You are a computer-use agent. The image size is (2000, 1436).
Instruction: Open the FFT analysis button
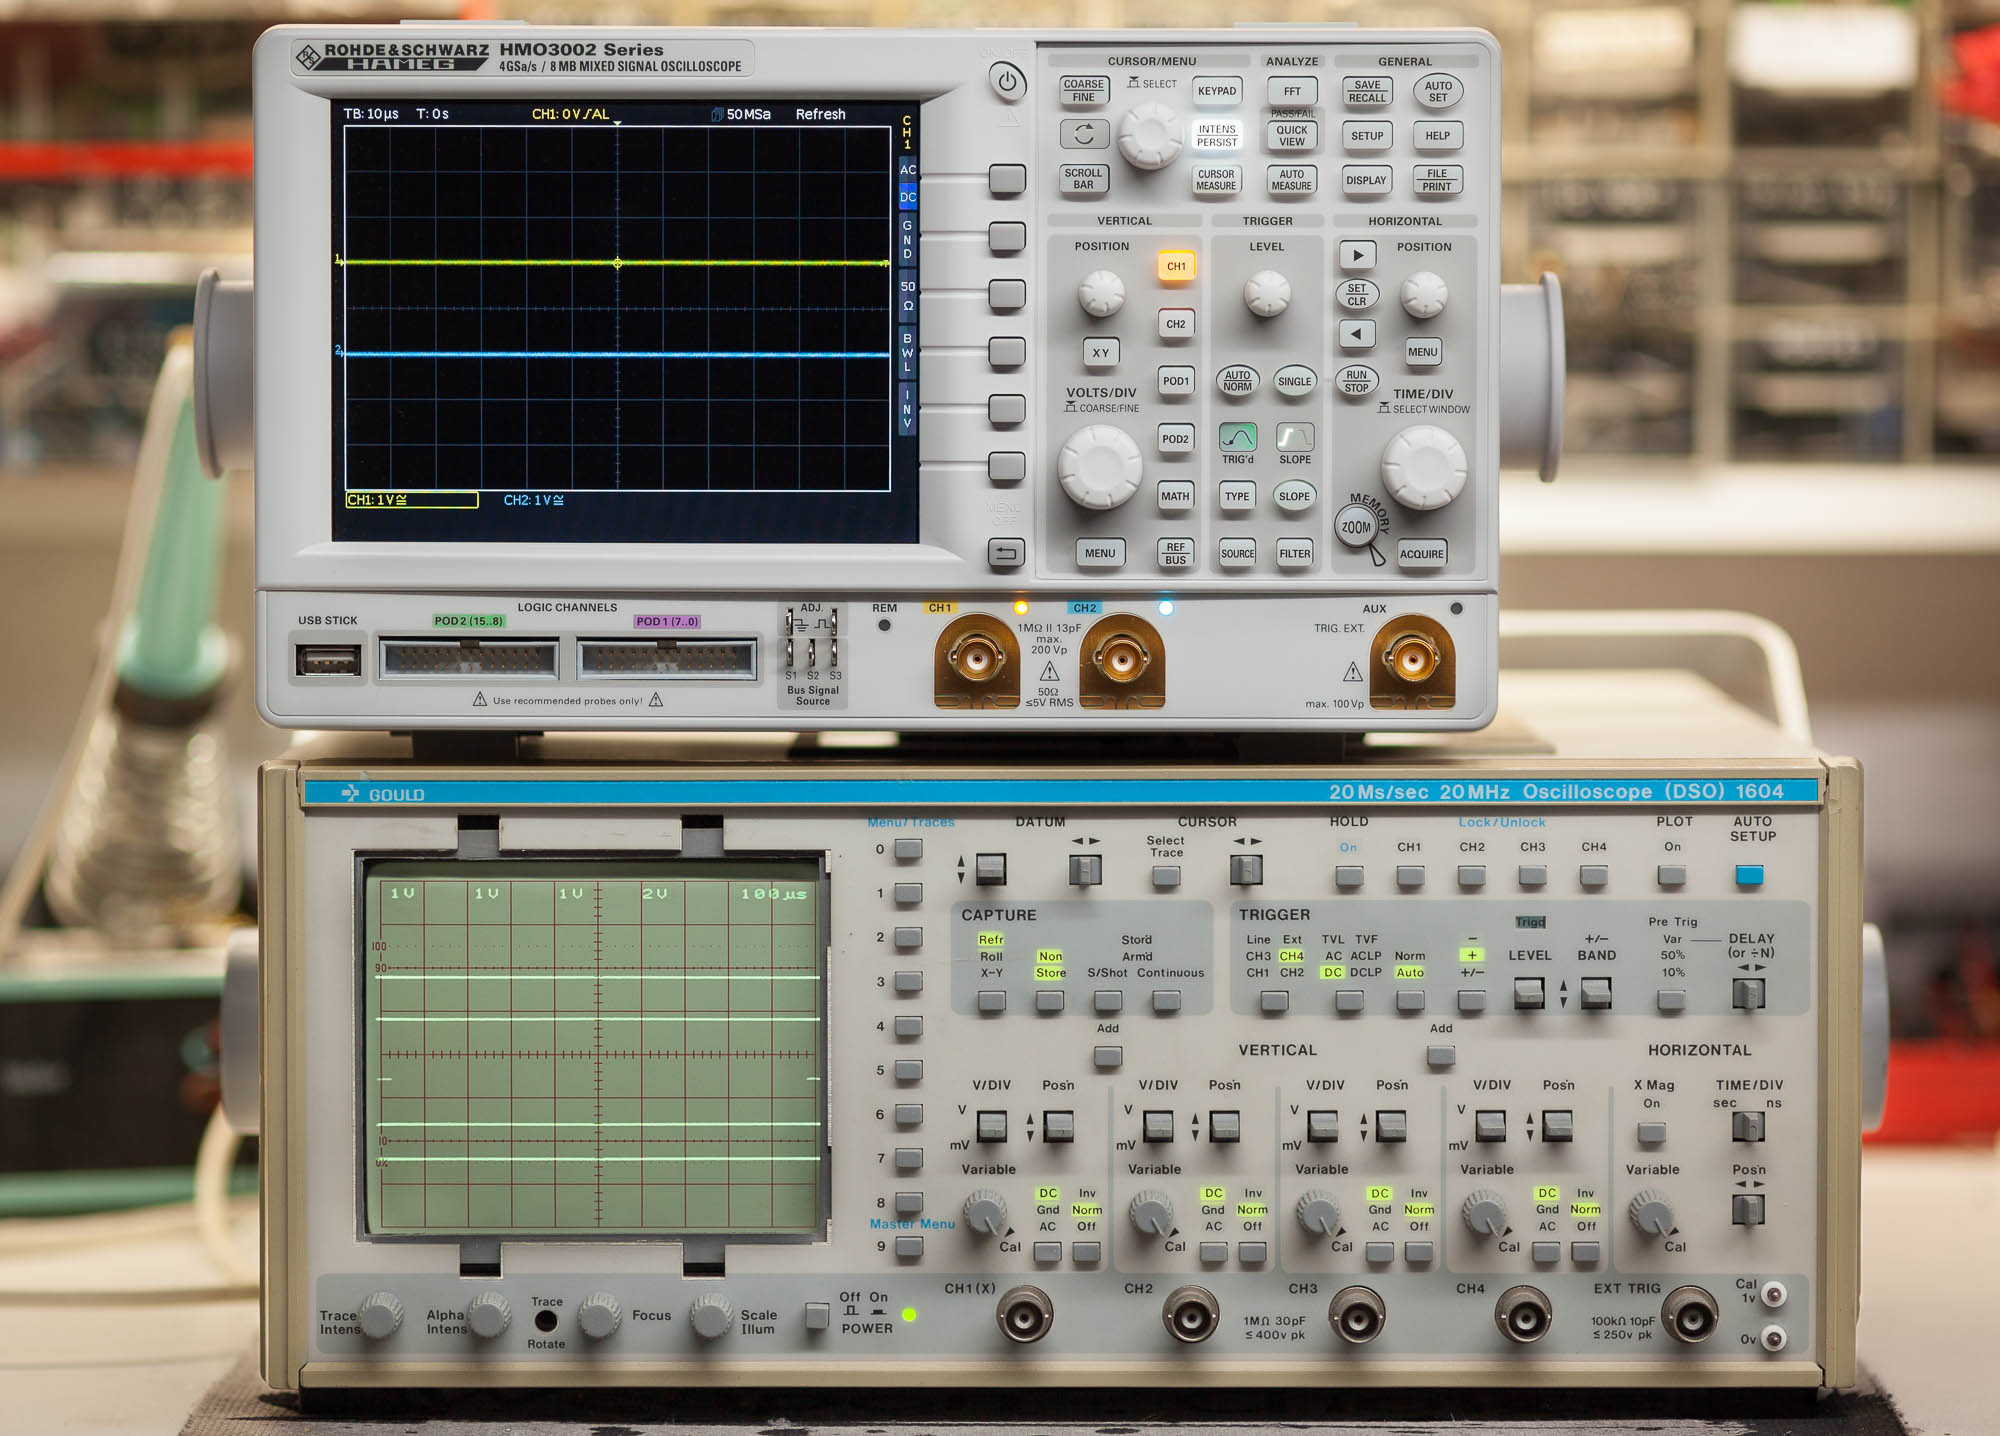pos(1292,91)
